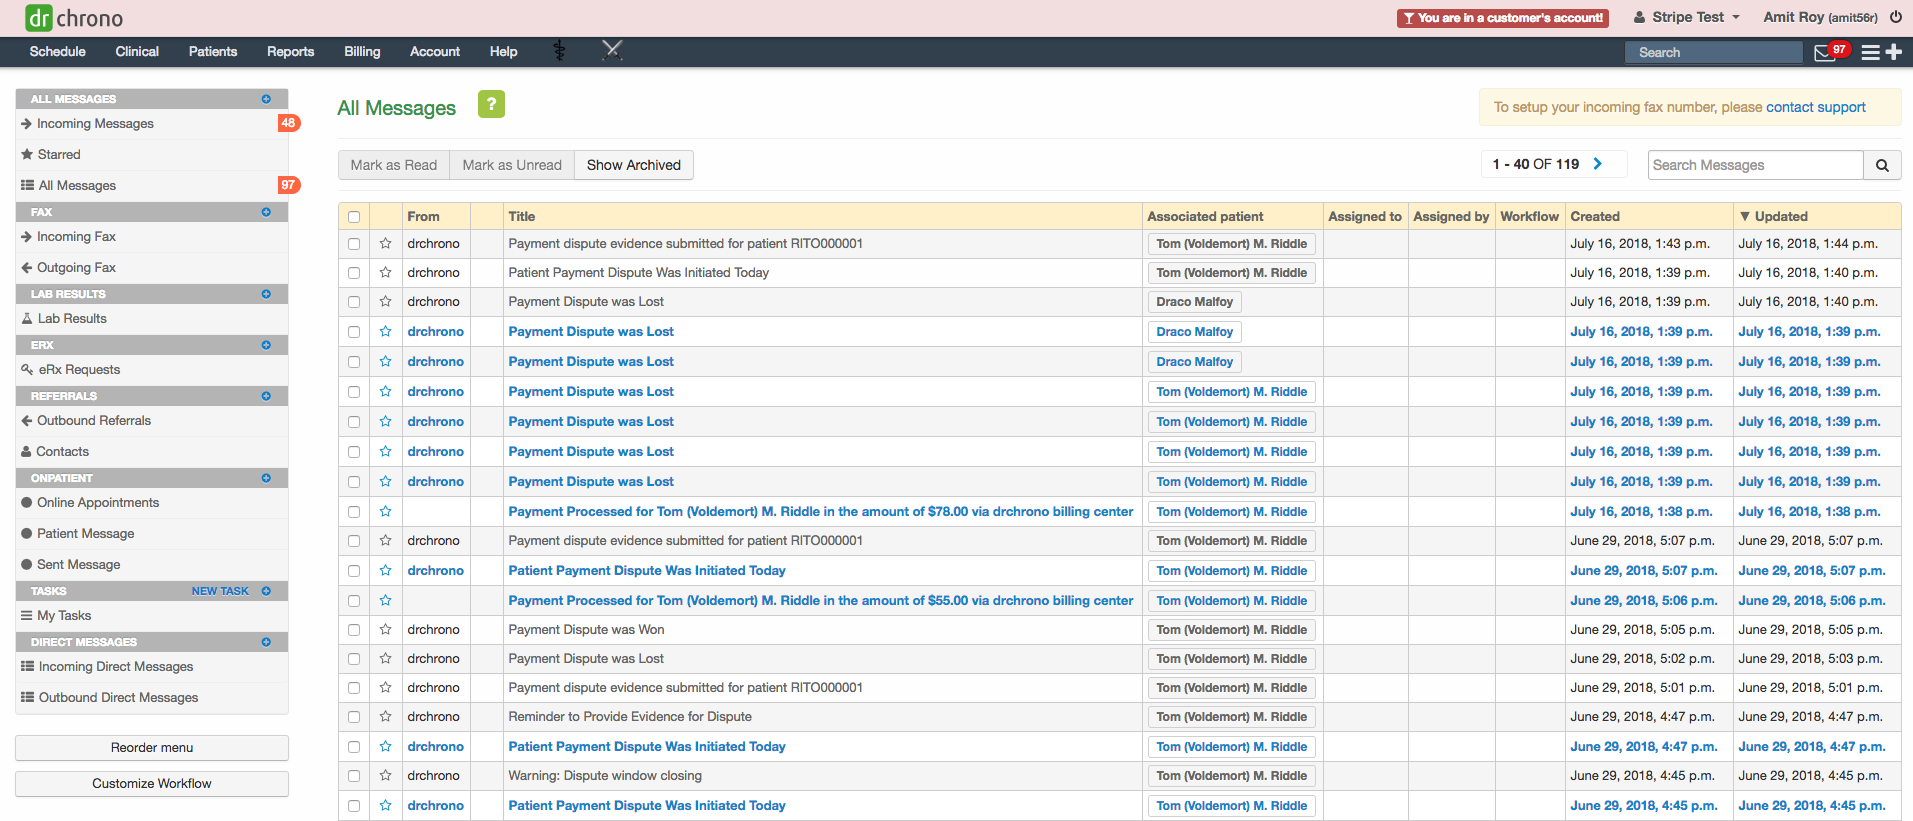The height and width of the screenshot is (821, 1913).
Task: Open the Help menu in navigation bar
Action: coord(503,51)
